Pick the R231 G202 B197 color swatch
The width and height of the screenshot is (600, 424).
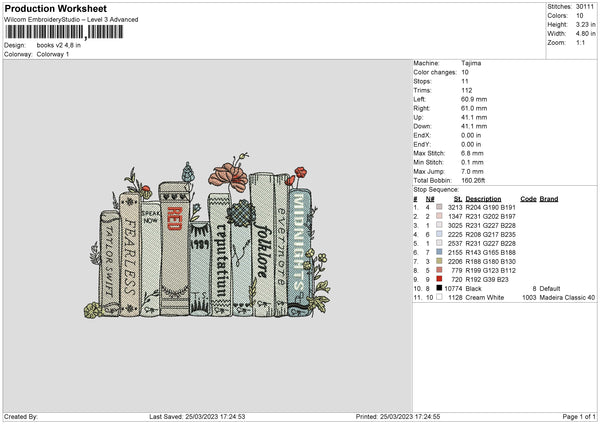tap(439, 216)
